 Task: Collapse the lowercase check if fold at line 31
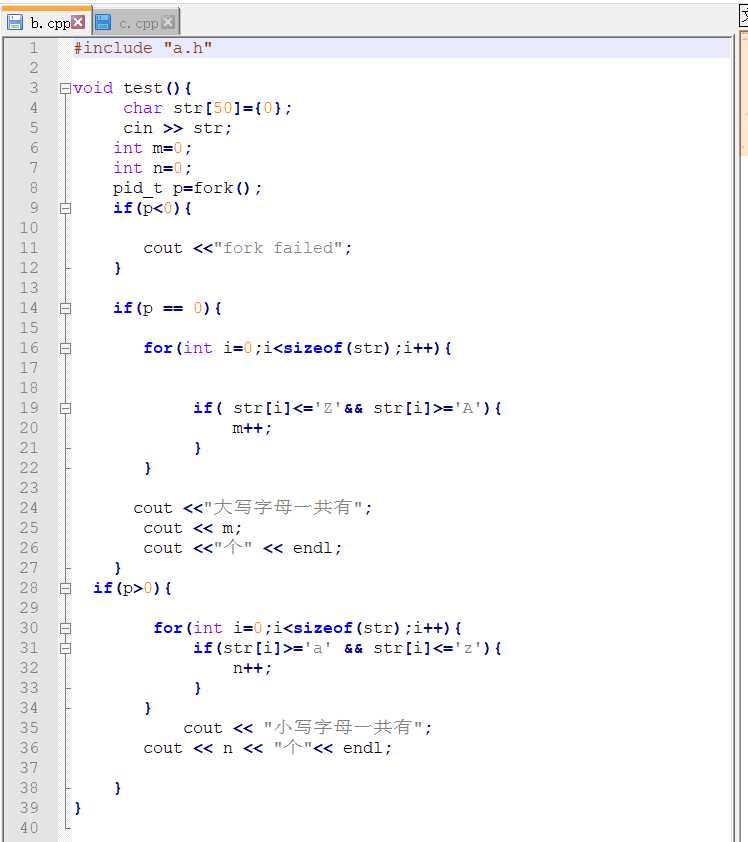tap(65, 649)
